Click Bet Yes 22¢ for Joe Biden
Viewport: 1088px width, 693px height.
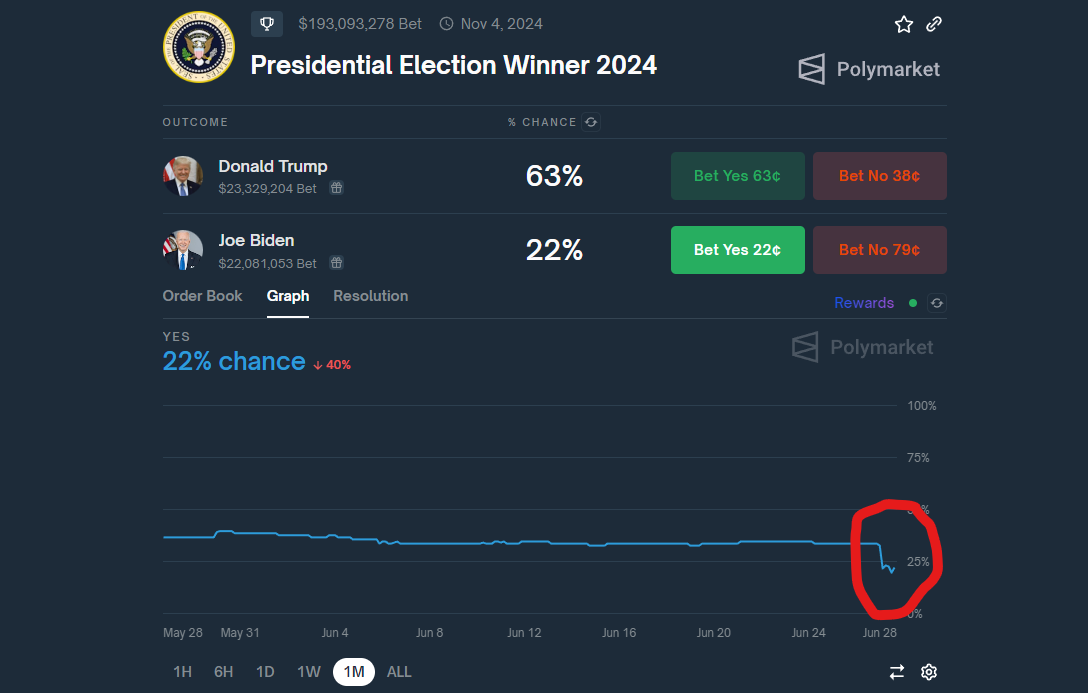pyautogui.click(x=737, y=250)
